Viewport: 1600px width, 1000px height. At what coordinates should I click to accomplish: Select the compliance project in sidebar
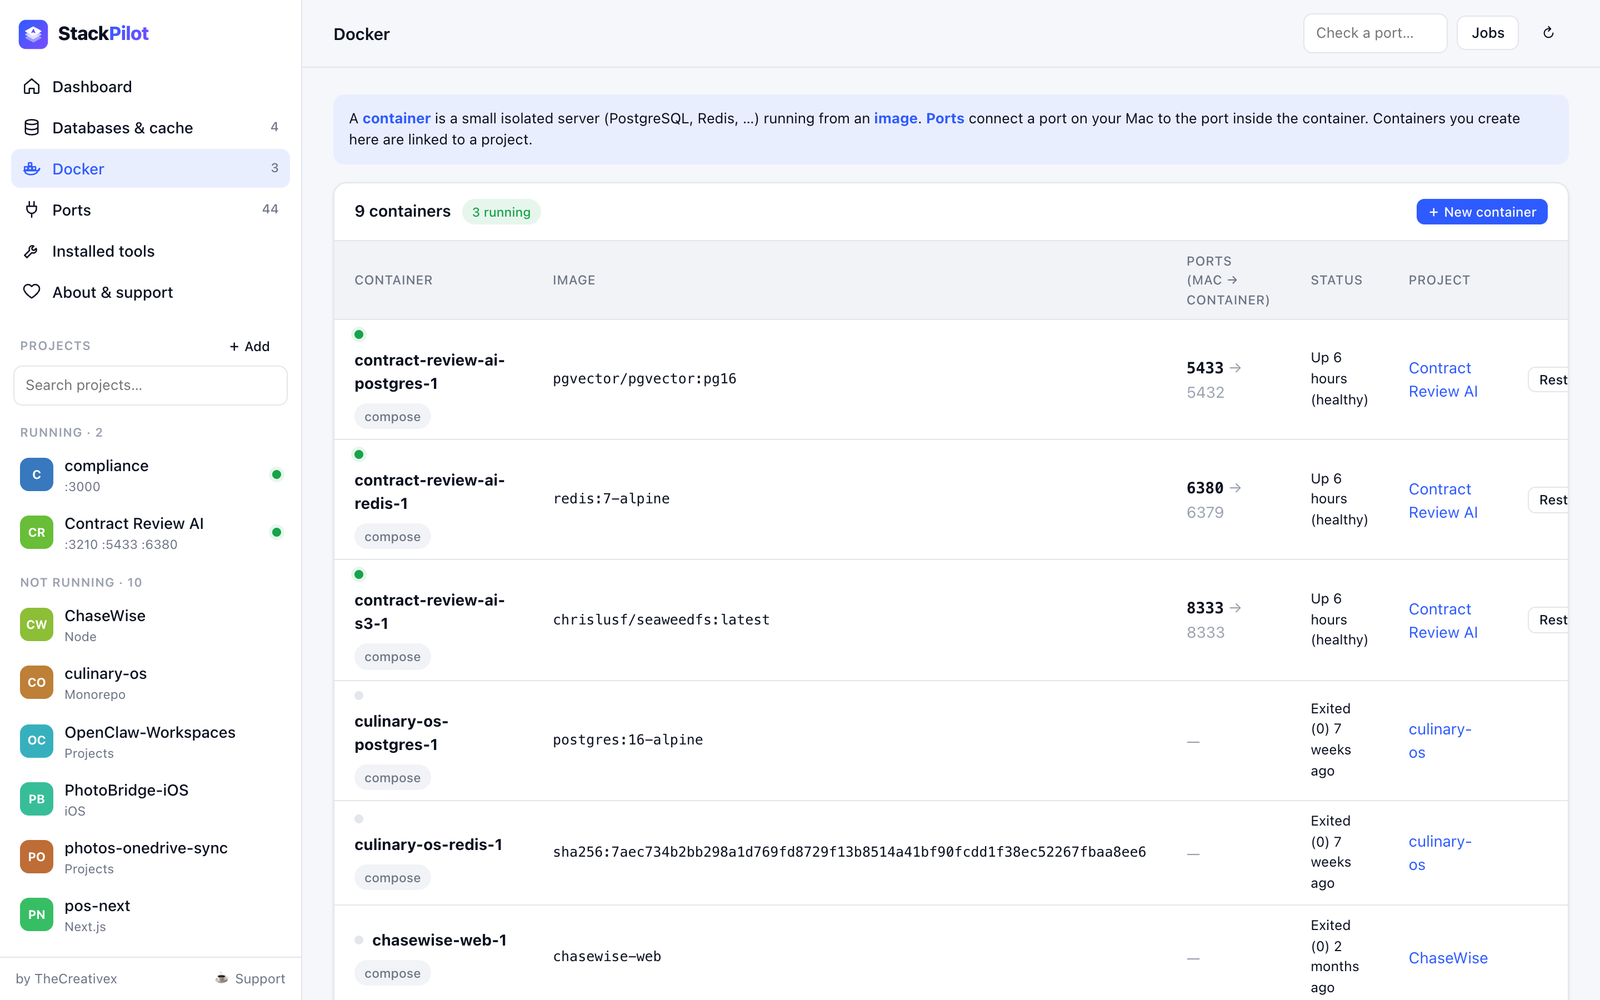click(150, 475)
